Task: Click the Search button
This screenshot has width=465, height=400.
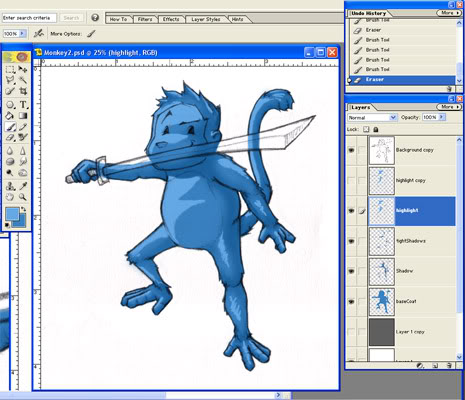Action: pyautogui.click(x=71, y=18)
